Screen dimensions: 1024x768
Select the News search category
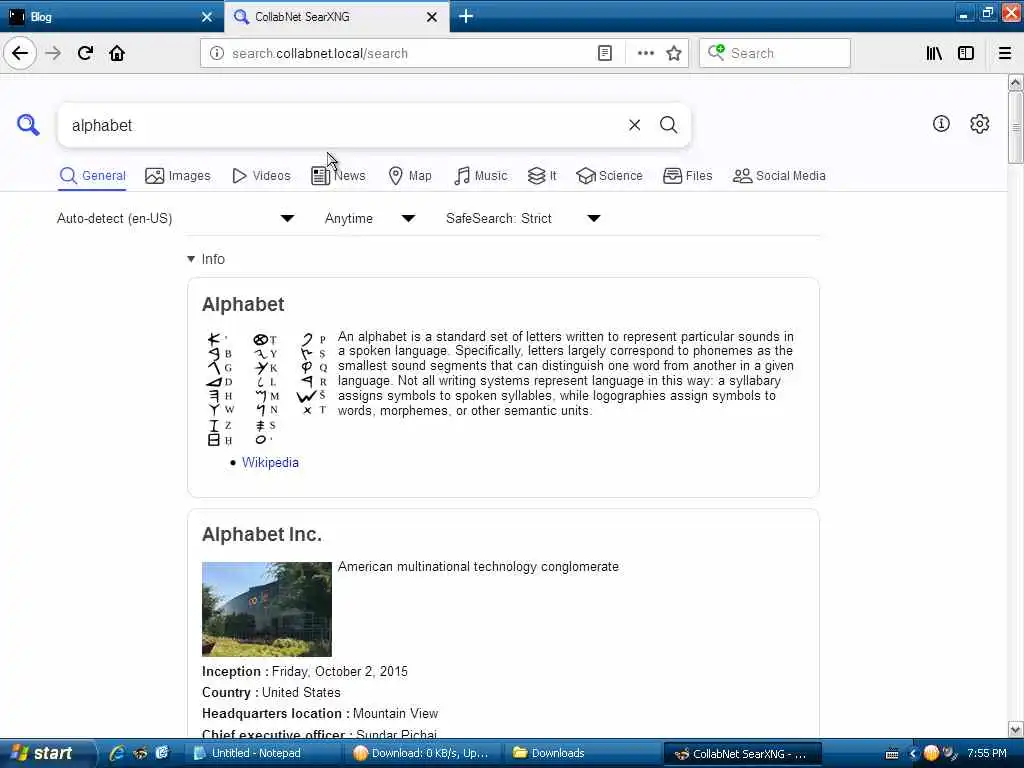click(338, 176)
